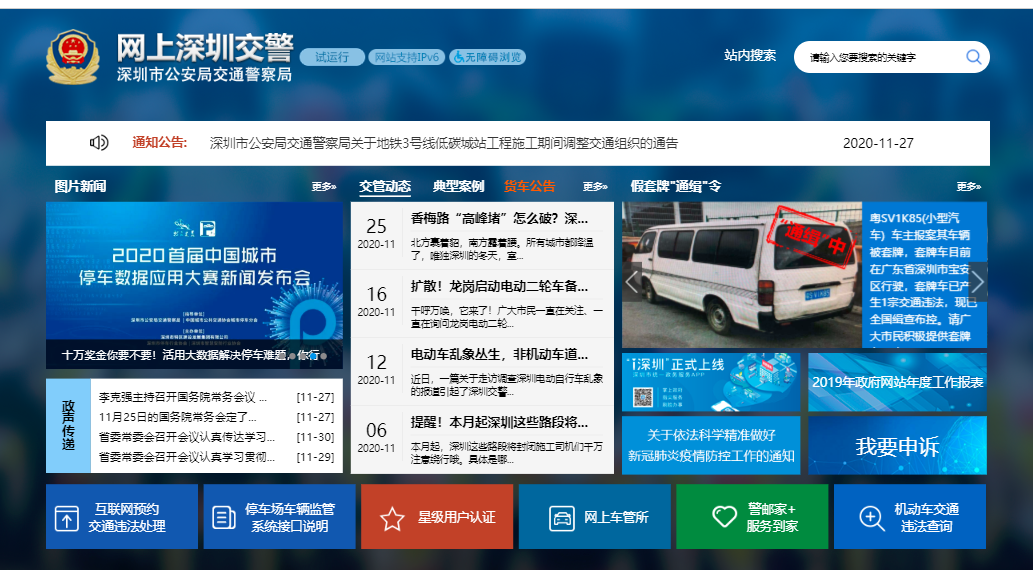The height and width of the screenshot is (570, 1033).
Task: Open 互联网预约交通违法处理 service tile
Action: click(x=122, y=517)
